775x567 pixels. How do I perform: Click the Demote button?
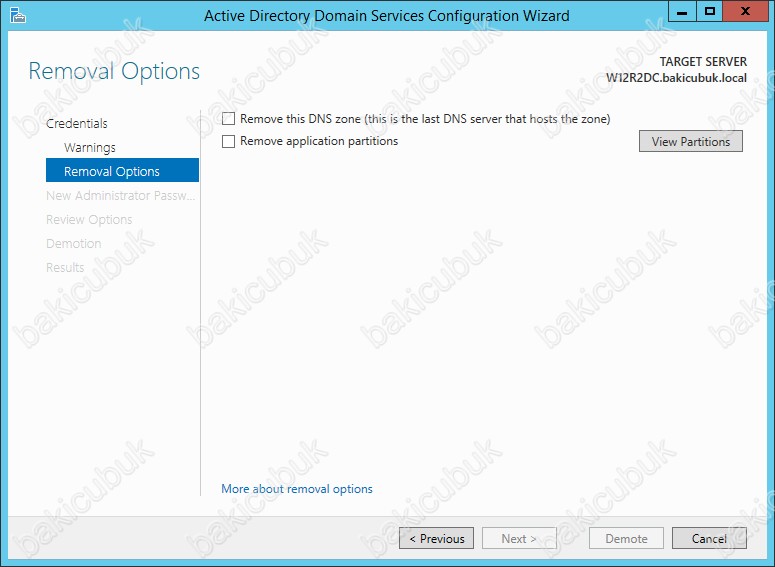tap(626, 538)
